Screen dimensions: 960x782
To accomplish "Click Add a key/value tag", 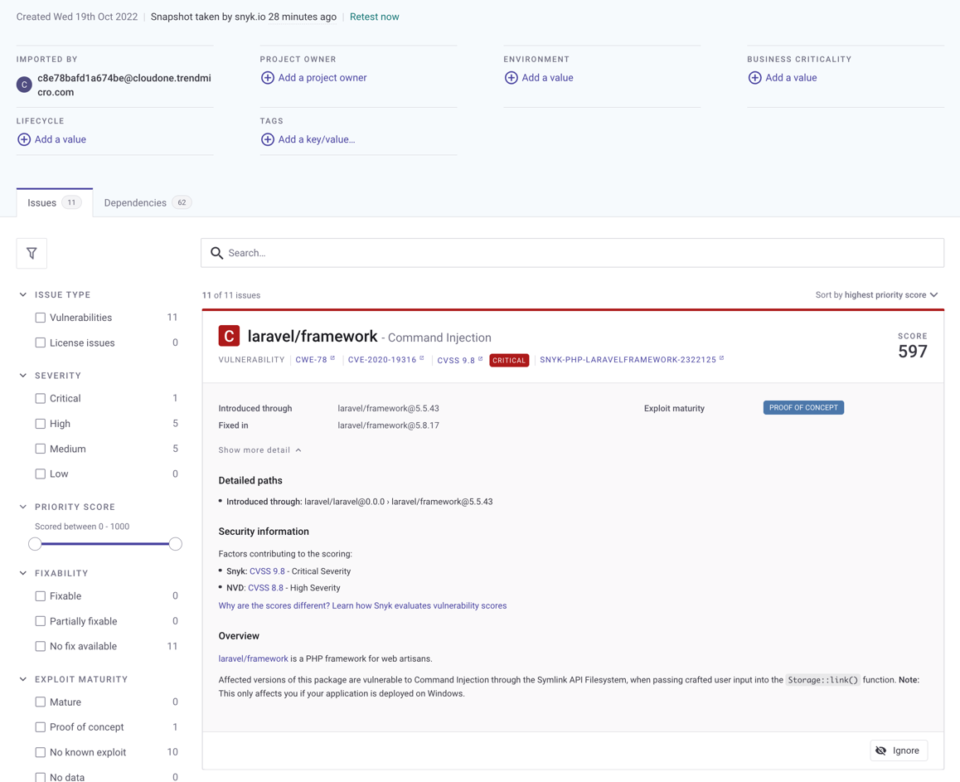I will pos(308,140).
